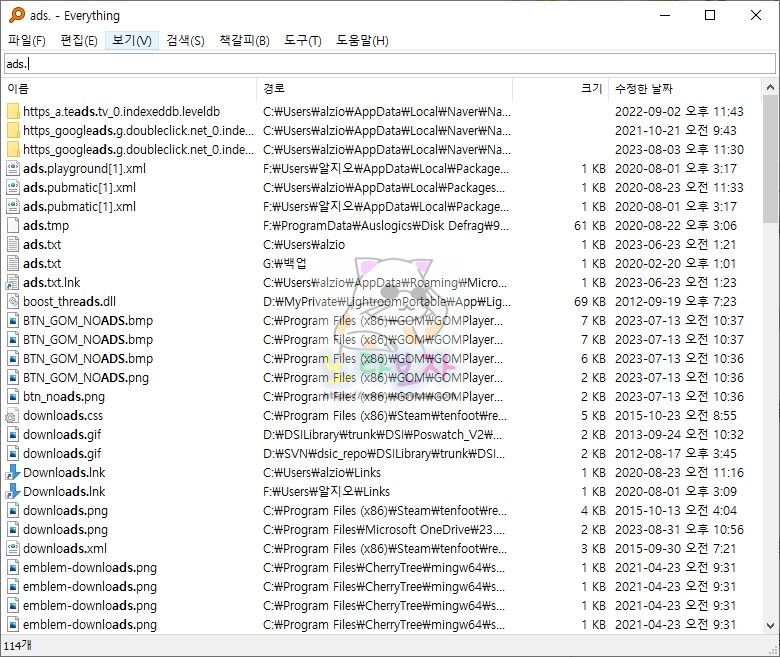
Task: Click XML icon of ads.pubmatic[1].xml on F: drive
Action: [x=13, y=206]
